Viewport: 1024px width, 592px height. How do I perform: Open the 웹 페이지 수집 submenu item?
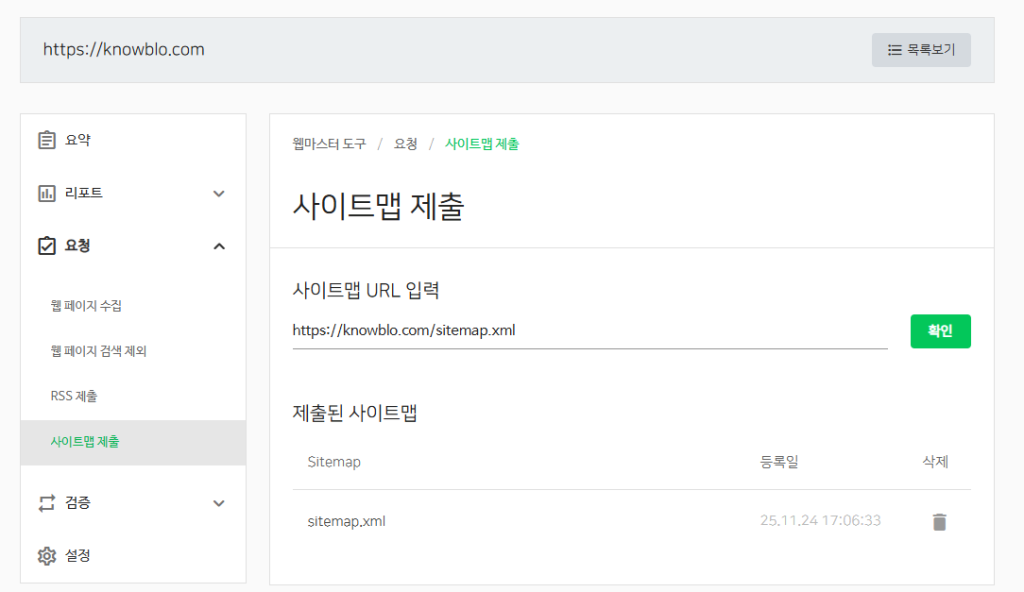pos(86,306)
